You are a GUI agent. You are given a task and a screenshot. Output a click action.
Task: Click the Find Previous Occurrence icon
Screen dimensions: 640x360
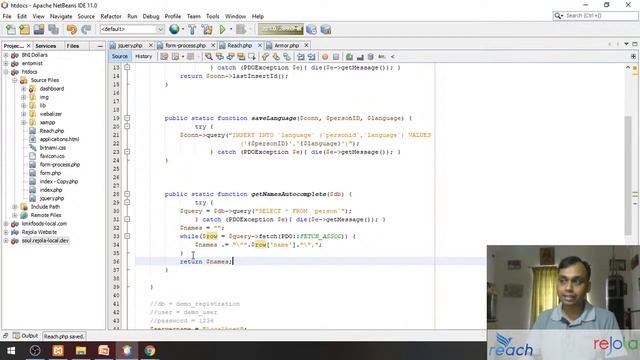click(220, 57)
